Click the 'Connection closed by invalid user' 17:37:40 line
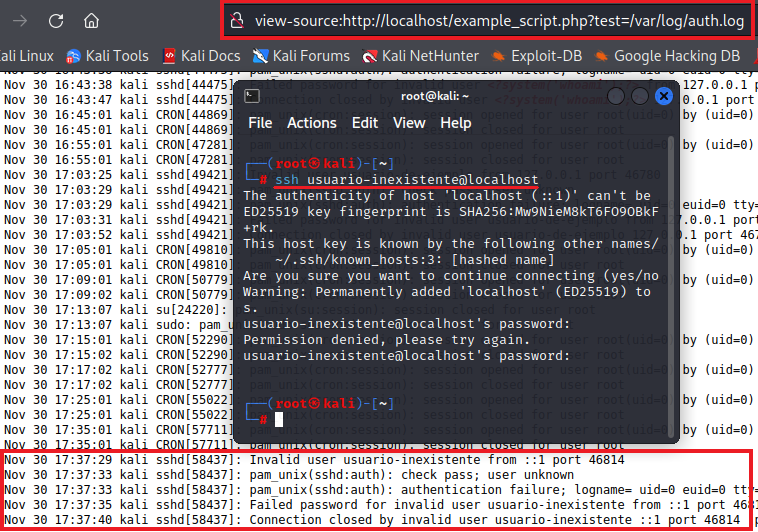Image resolution: width=758 pixels, height=532 pixels. [372, 519]
